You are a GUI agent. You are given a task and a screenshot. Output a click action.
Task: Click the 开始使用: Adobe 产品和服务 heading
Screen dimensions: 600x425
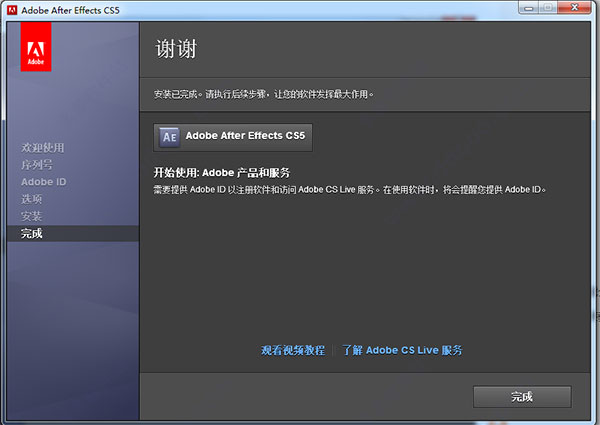[222, 173]
